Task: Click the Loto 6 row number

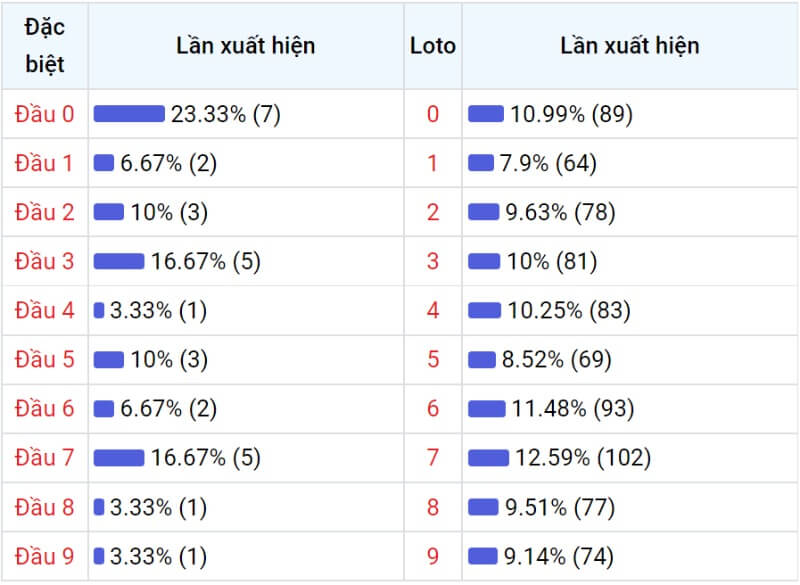Action: [x=433, y=409]
